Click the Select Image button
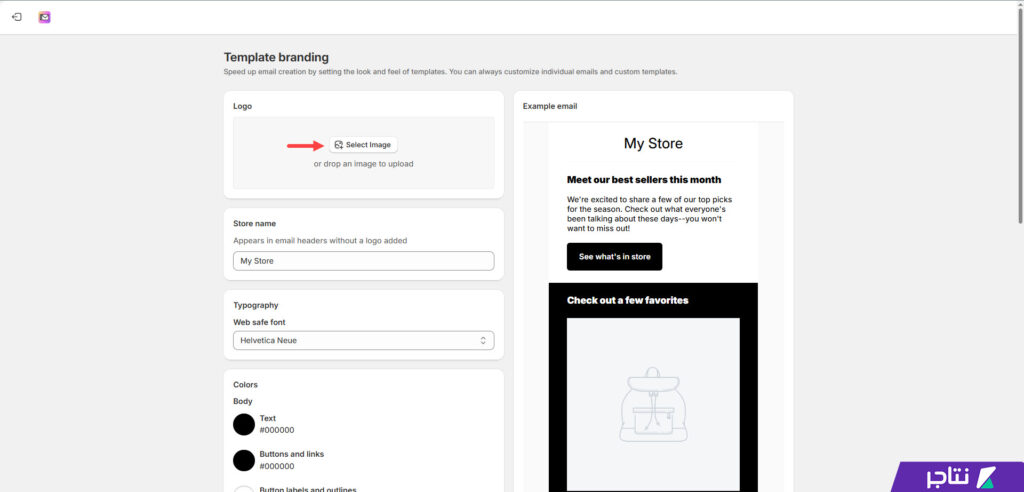Image resolution: width=1024 pixels, height=492 pixels. pyautogui.click(x=363, y=145)
